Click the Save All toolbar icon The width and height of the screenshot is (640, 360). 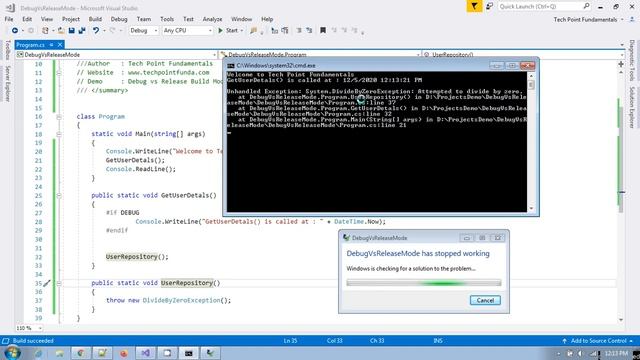tap(82, 31)
